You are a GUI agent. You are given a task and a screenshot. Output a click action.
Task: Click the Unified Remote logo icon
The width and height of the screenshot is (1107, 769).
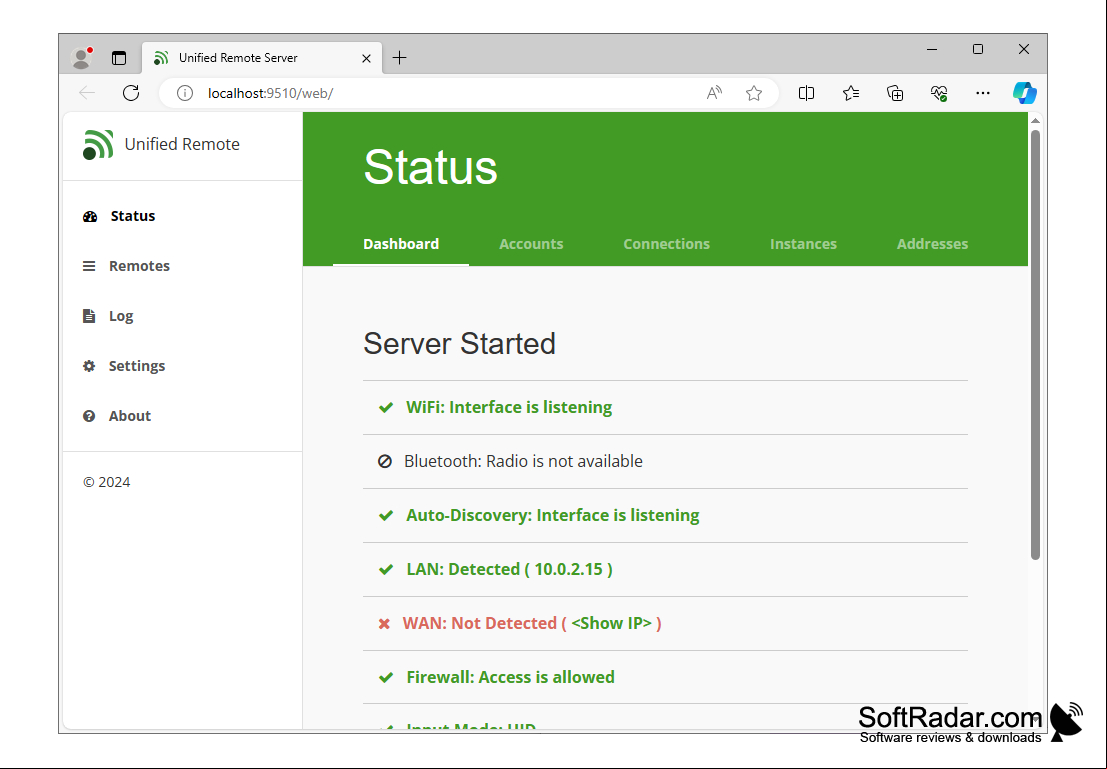[x=98, y=145]
